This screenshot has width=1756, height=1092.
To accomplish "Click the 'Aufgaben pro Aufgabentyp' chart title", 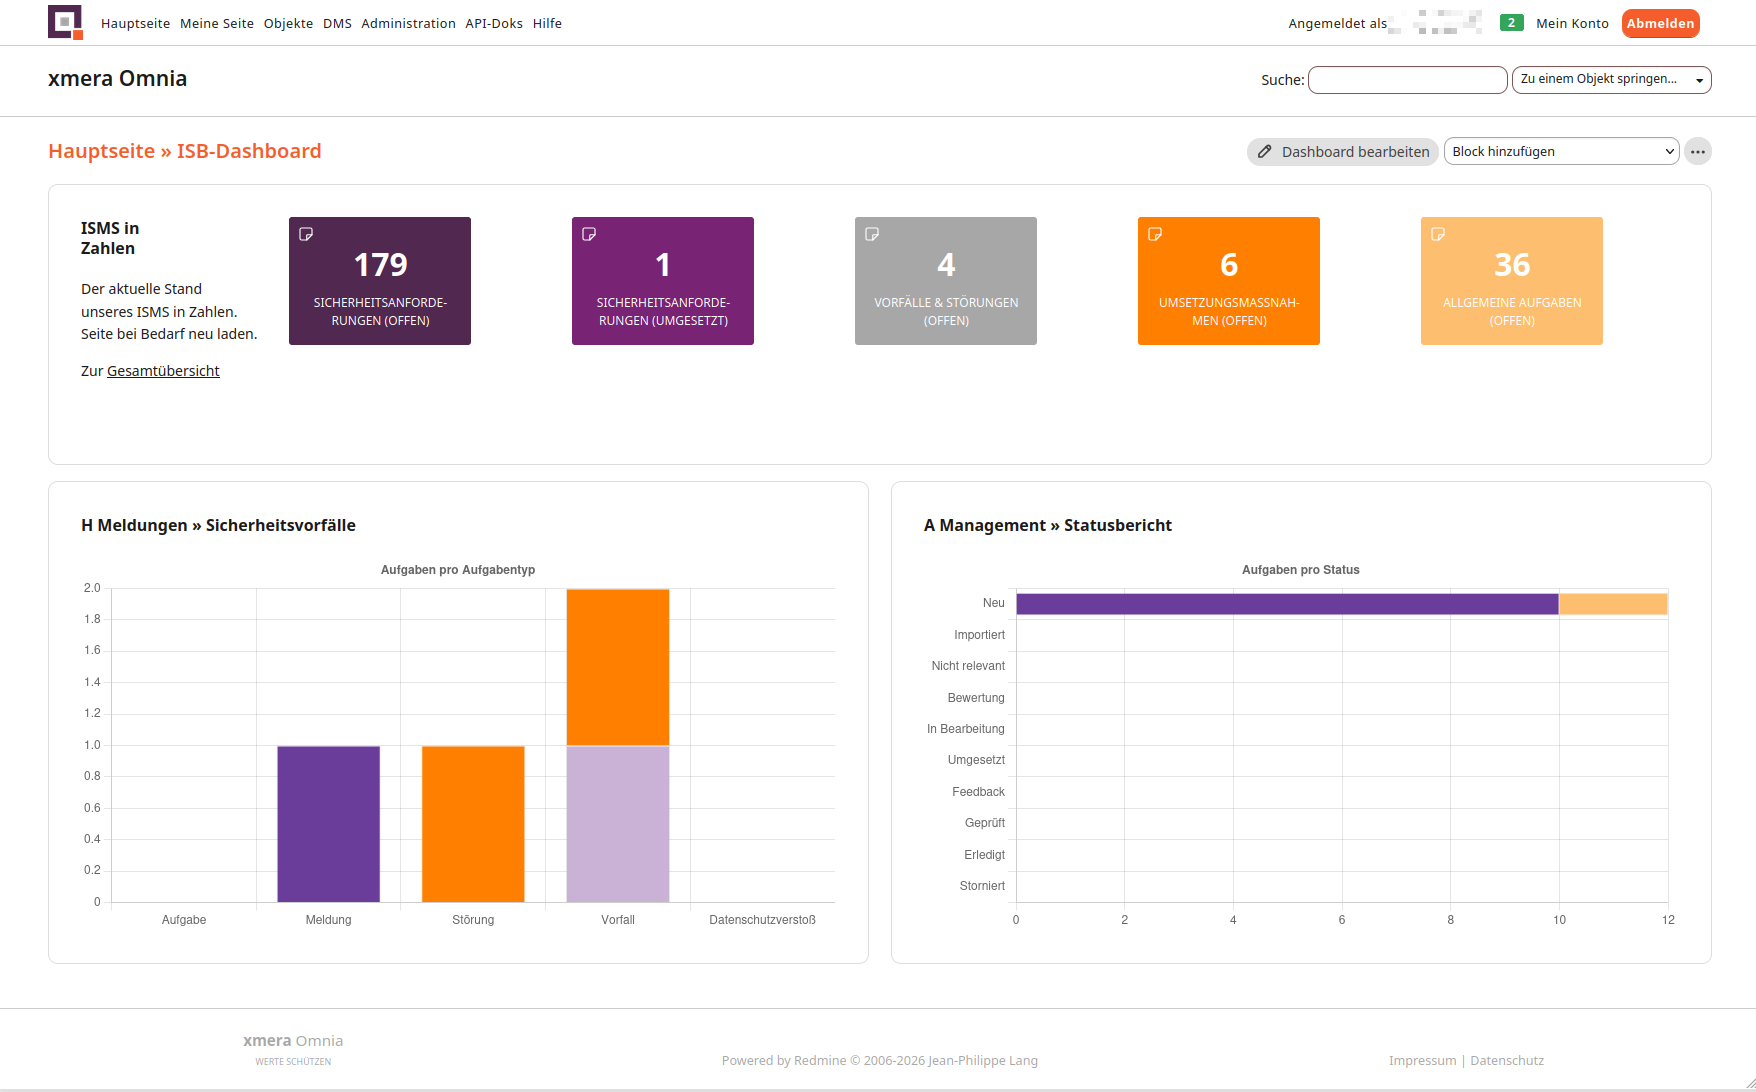I will tap(458, 570).
